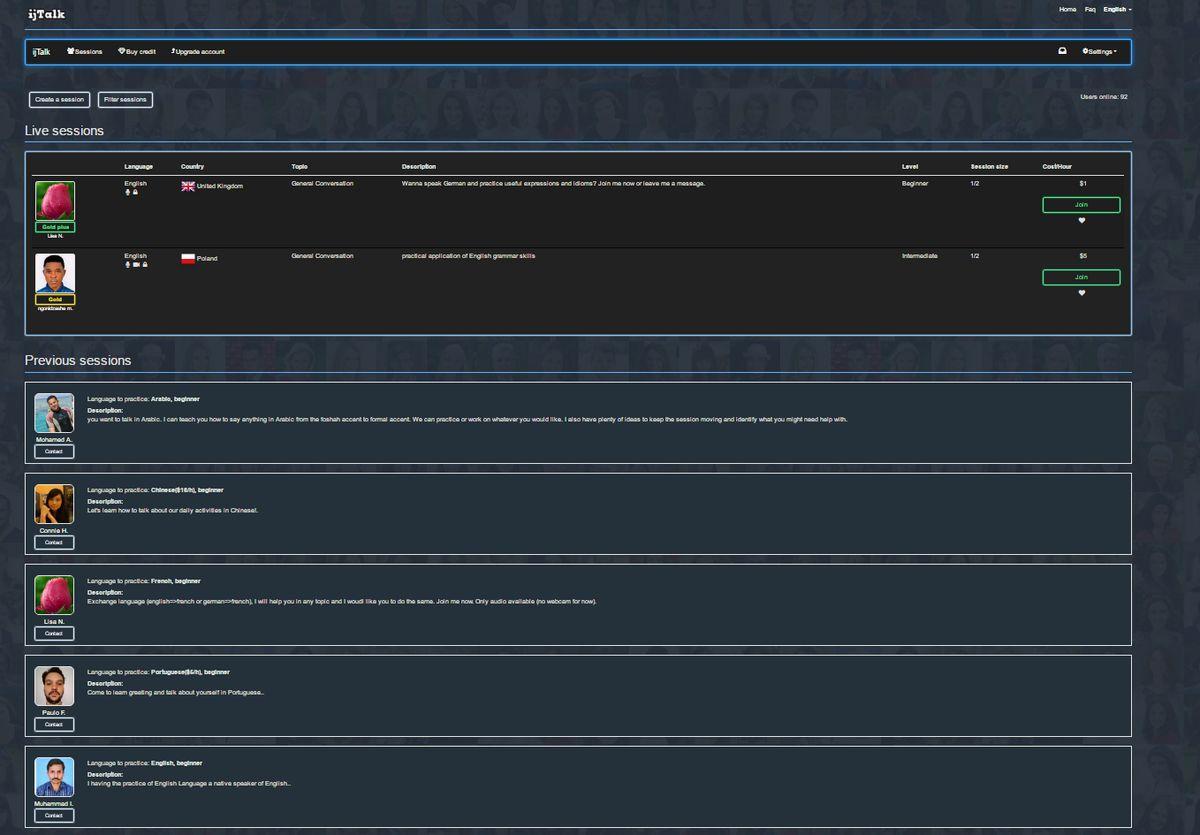Open Connie H.'s profile photo
Viewport: 1200px width, 835px height.
tap(54, 504)
